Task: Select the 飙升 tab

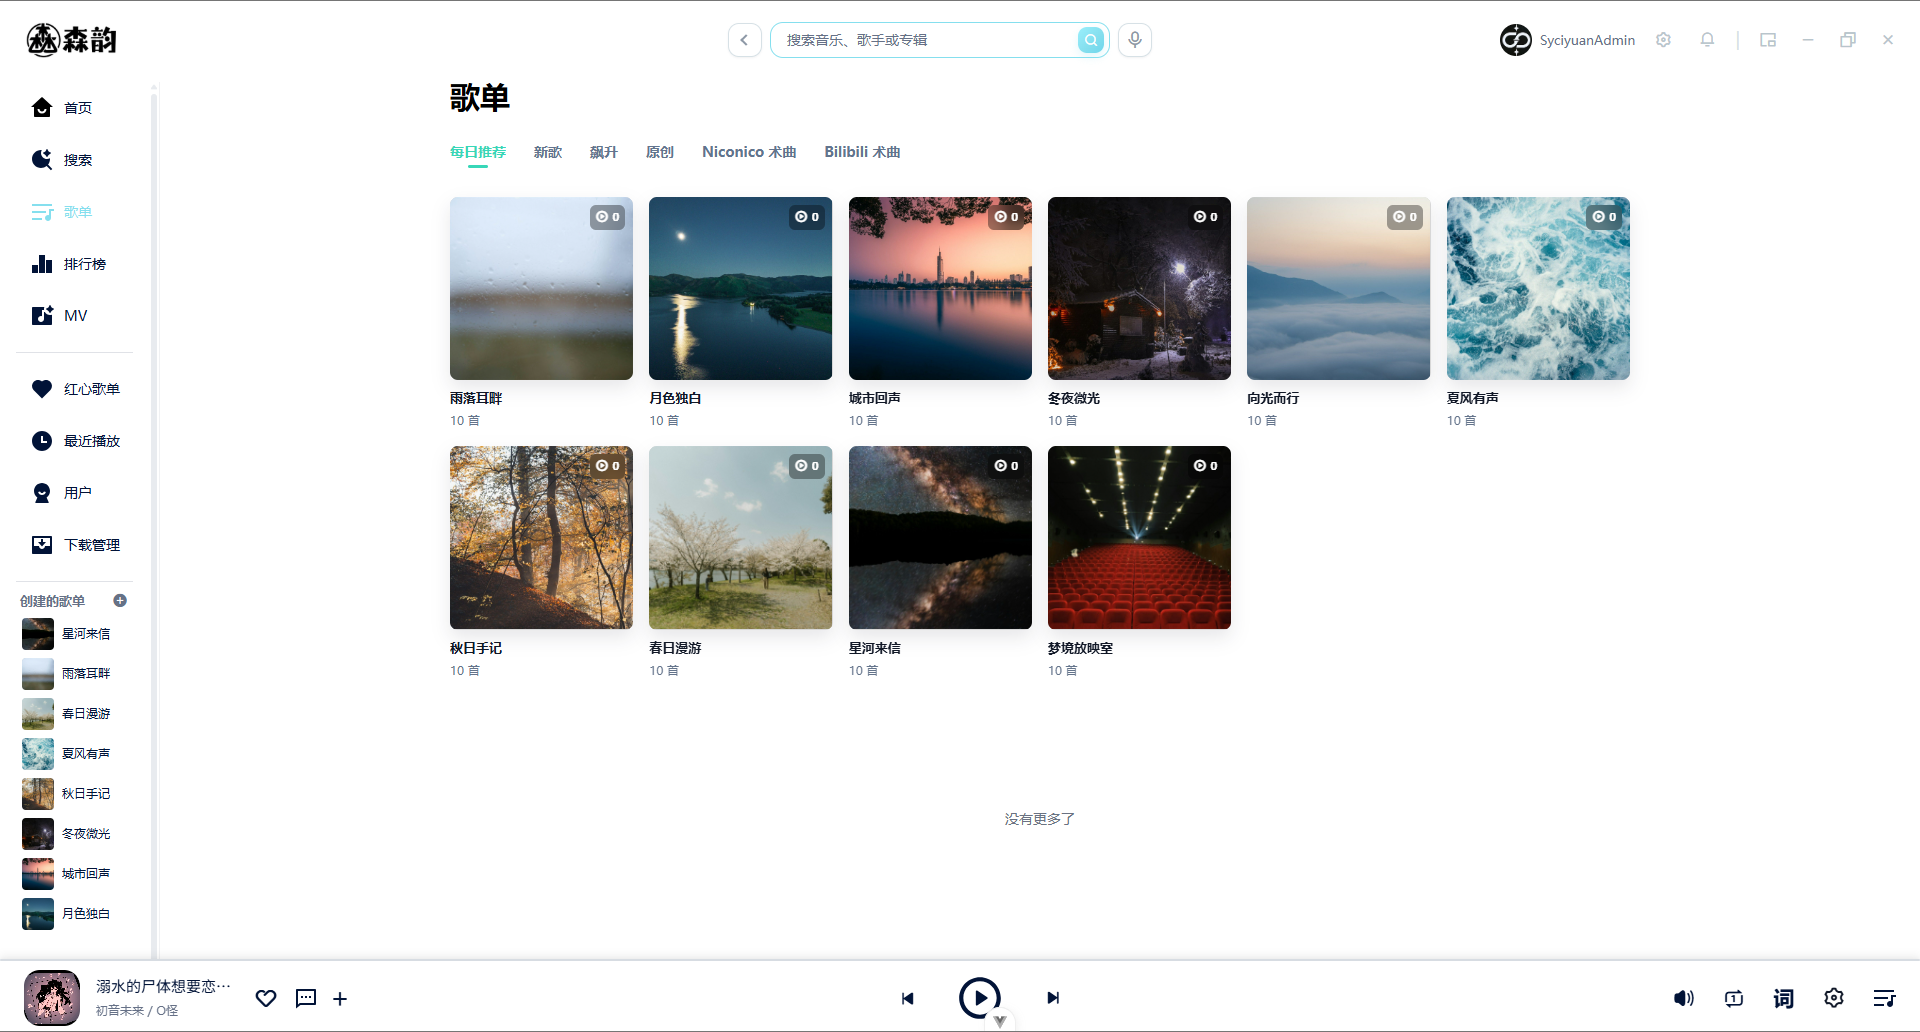Action: click(x=604, y=152)
